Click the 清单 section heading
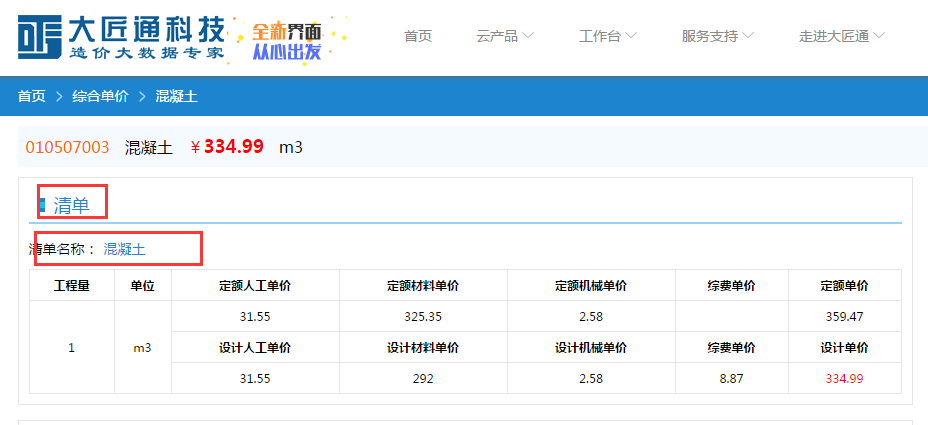This screenshot has height=425, width=928. 71,206
